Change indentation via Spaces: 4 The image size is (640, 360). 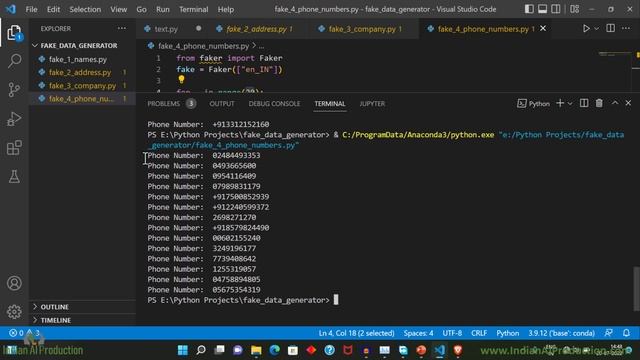click(418, 333)
